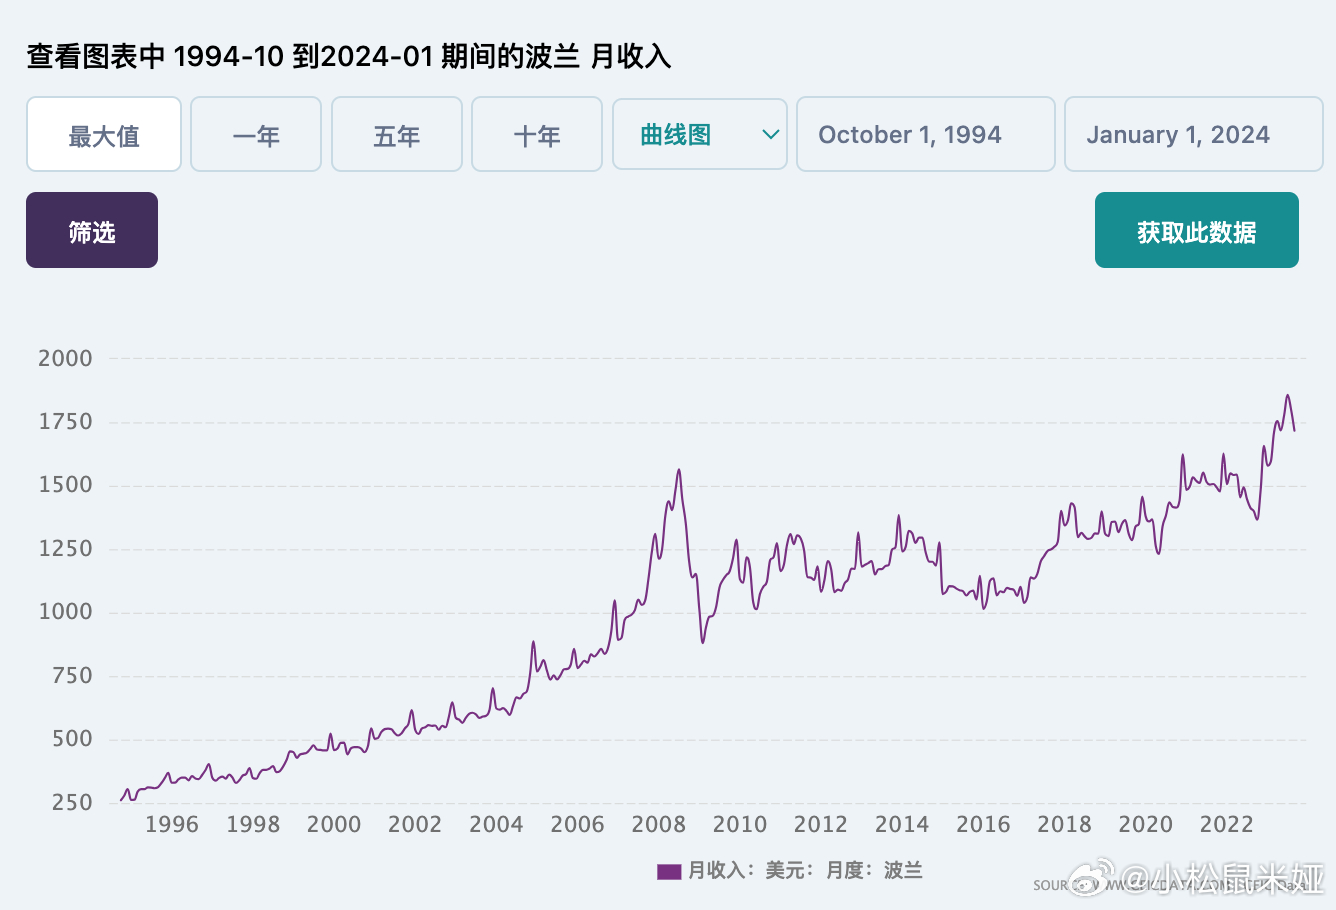The width and height of the screenshot is (1336, 910).
Task: Open the 曲线图 chart type dropdown
Action: tap(700, 135)
